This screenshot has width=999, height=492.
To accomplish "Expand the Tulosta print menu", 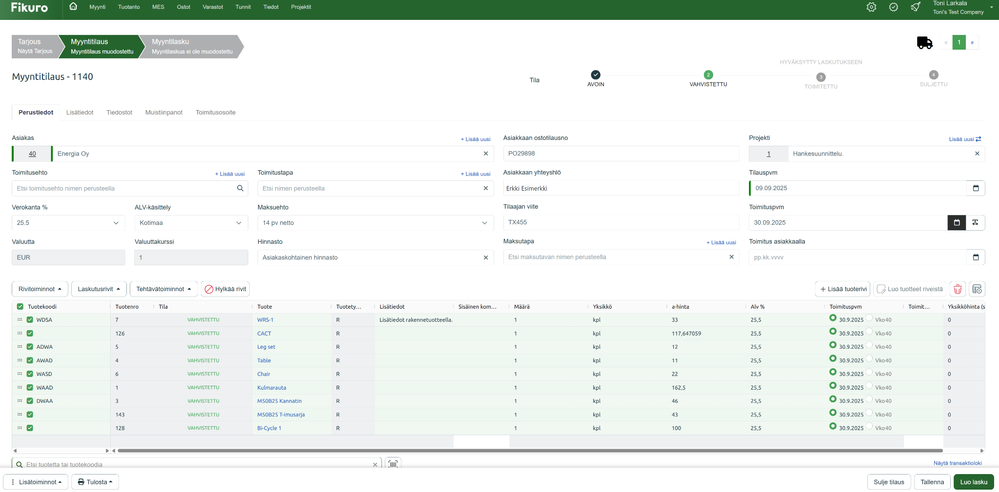I will pyautogui.click(x=95, y=482).
